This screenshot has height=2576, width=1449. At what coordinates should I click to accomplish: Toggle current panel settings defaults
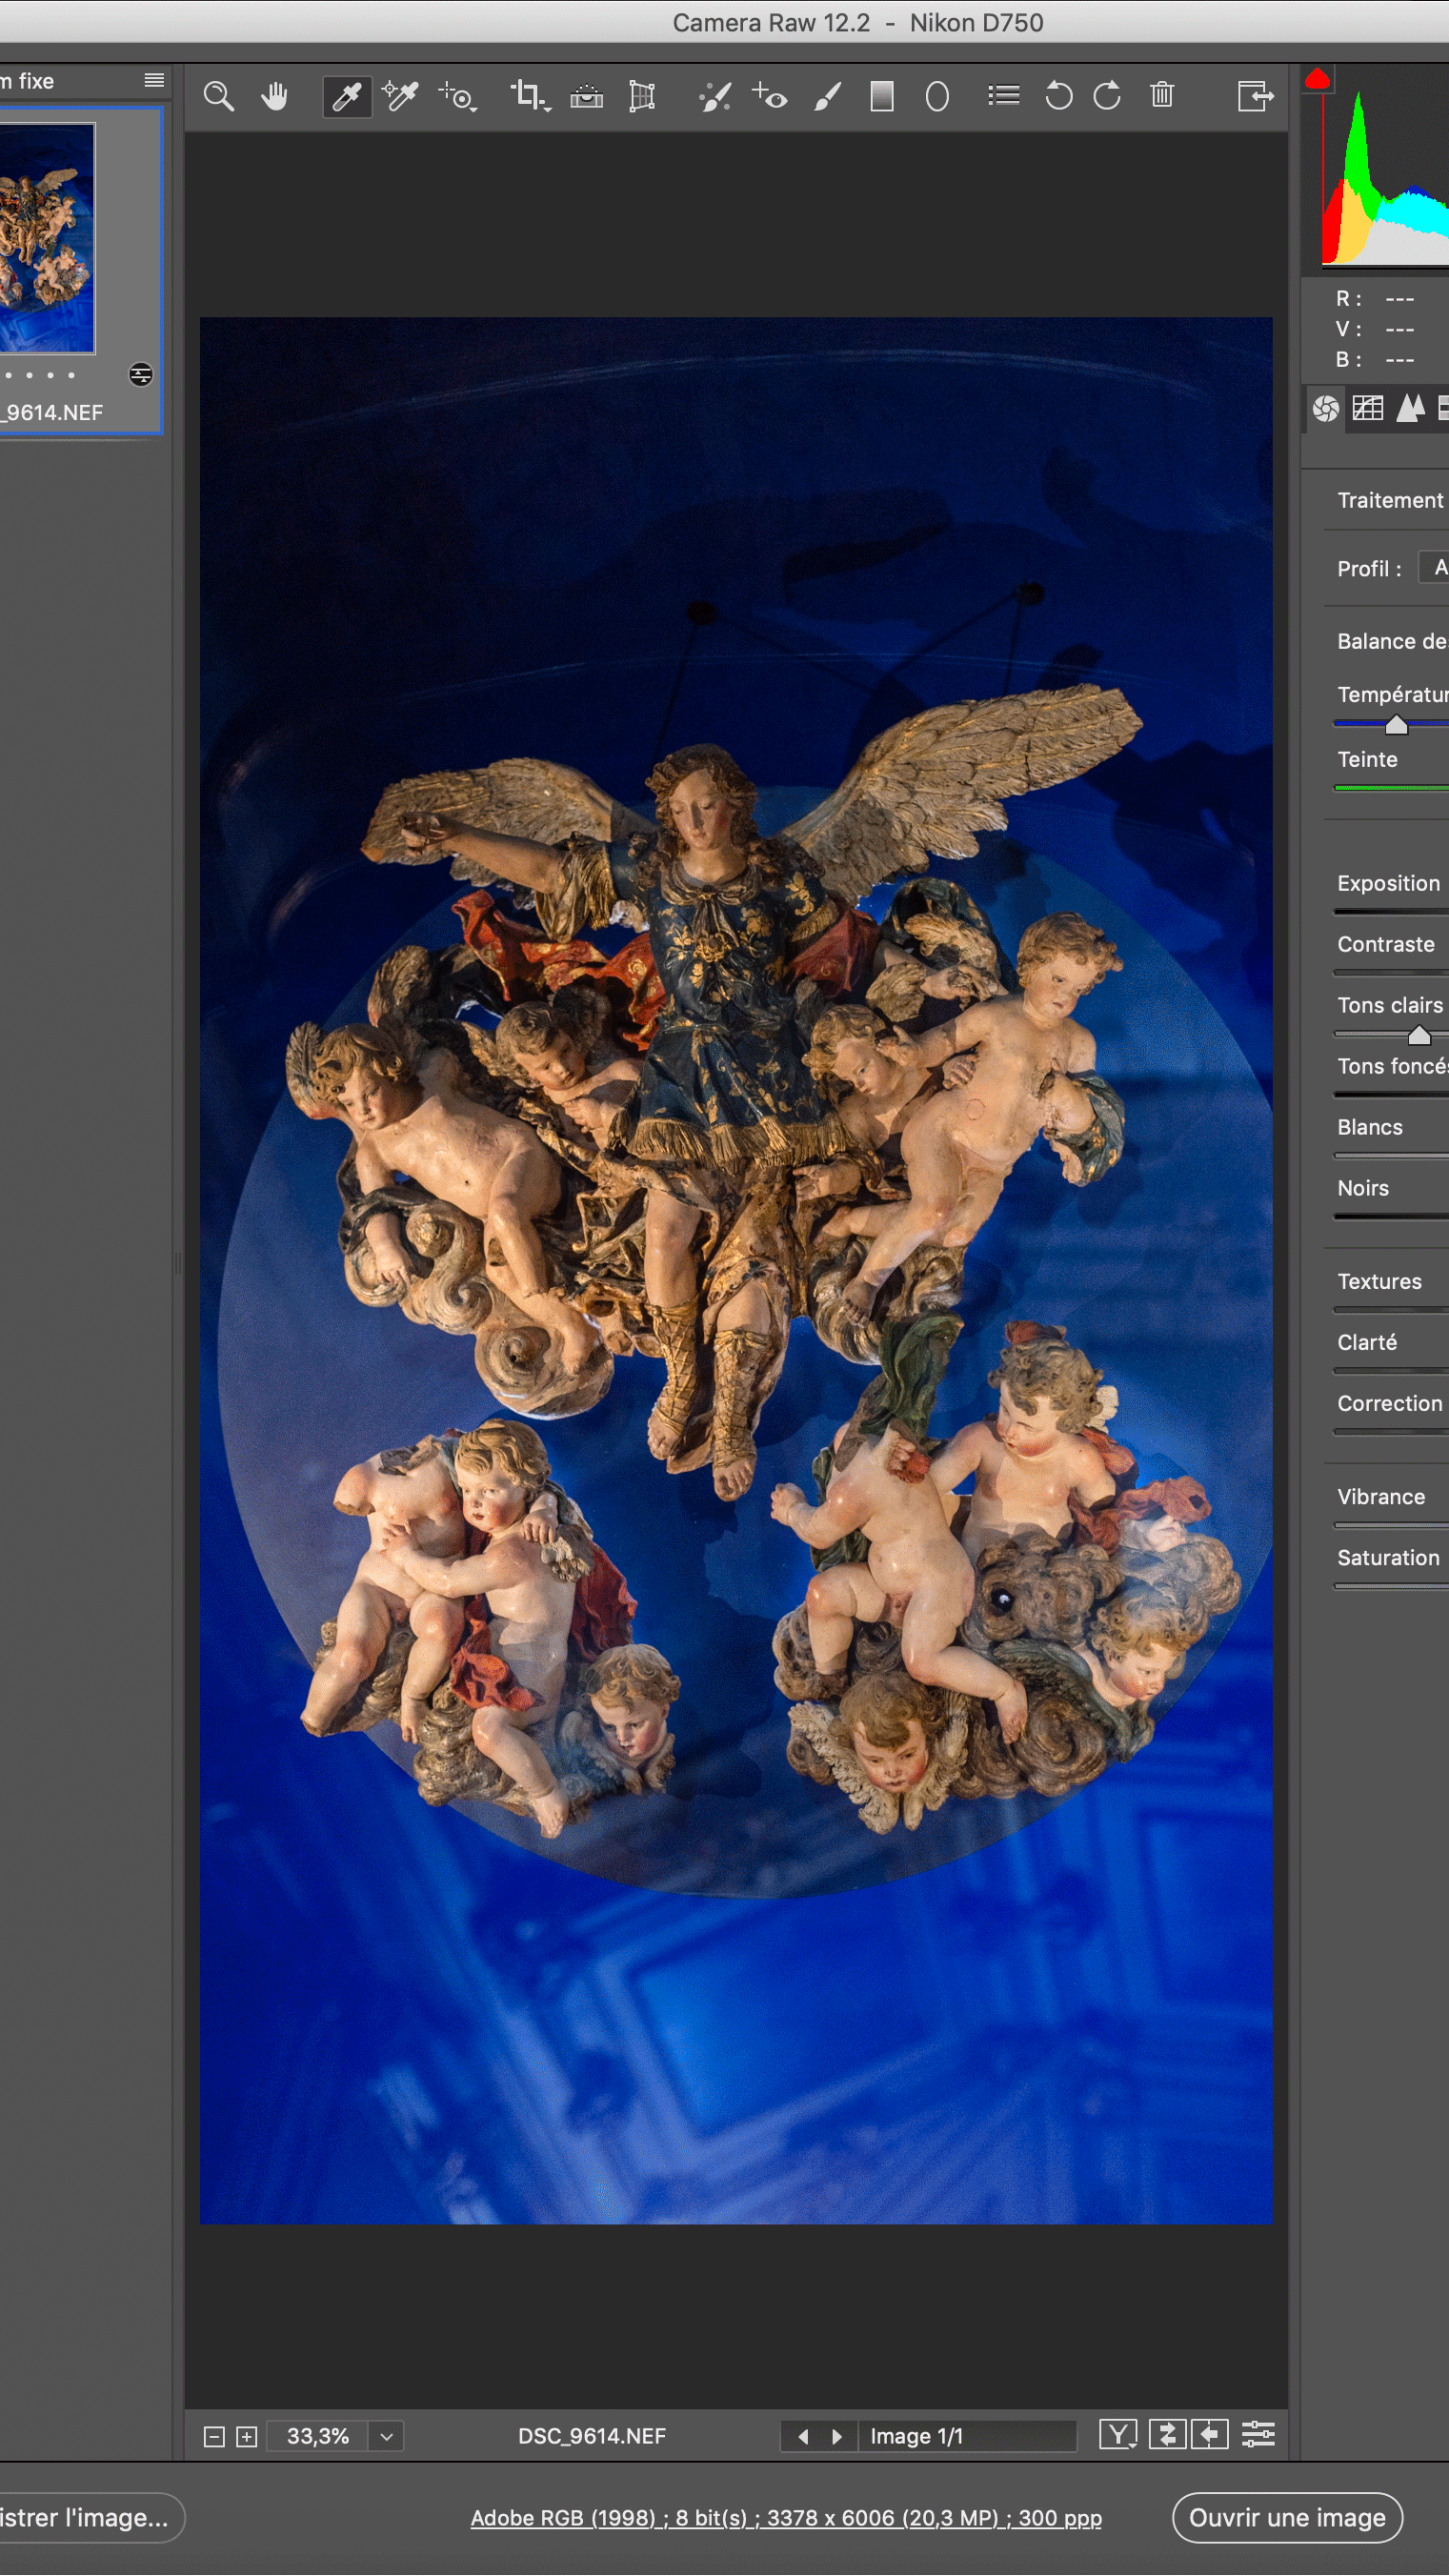[1258, 2435]
